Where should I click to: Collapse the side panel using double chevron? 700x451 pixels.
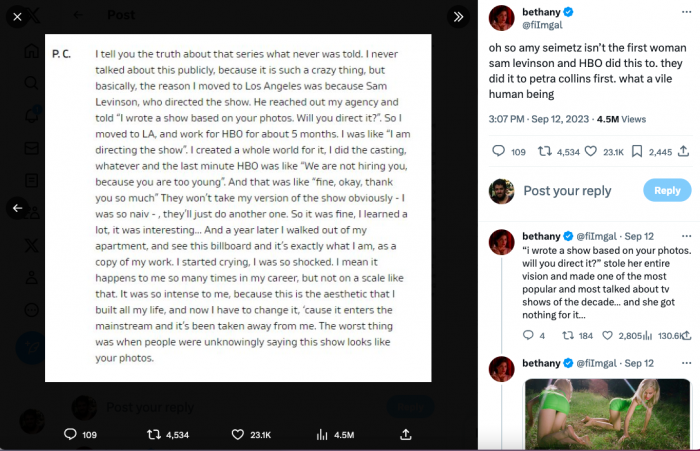click(458, 17)
